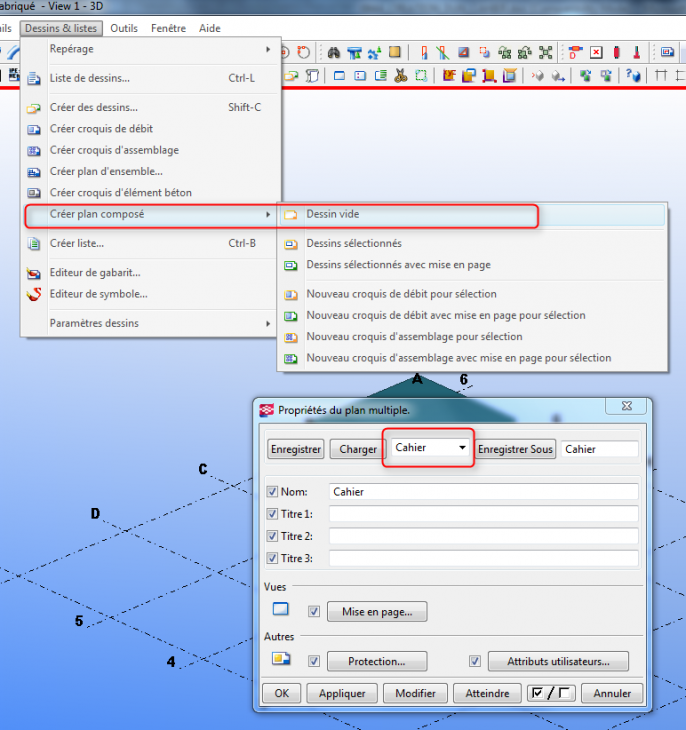The height and width of the screenshot is (730, 686).
Task: Click the stacked blue and yellow squares icon
Action: pos(469,75)
